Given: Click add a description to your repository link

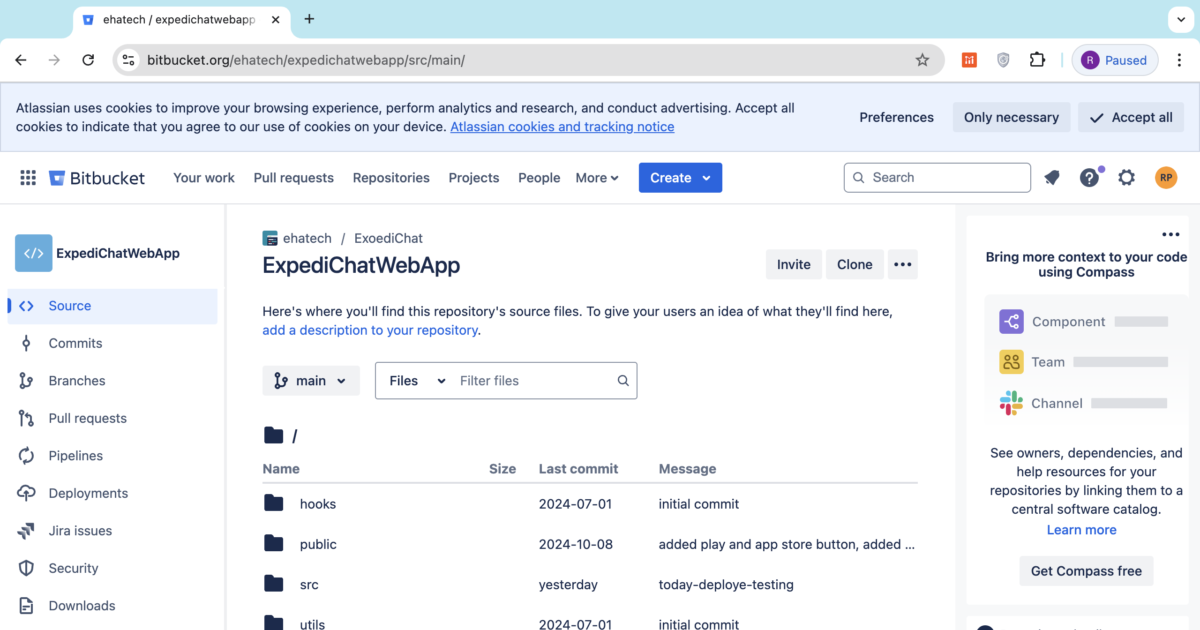Looking at the screenshot, I should [x=370, y=330].
